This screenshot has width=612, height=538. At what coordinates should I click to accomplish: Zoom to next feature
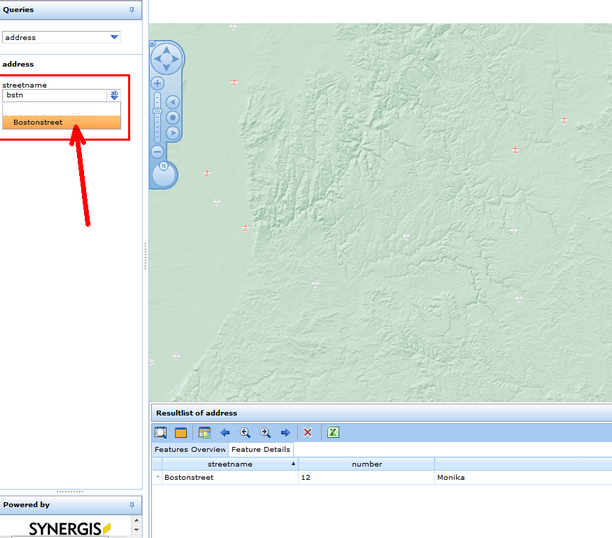coord(265,433)
